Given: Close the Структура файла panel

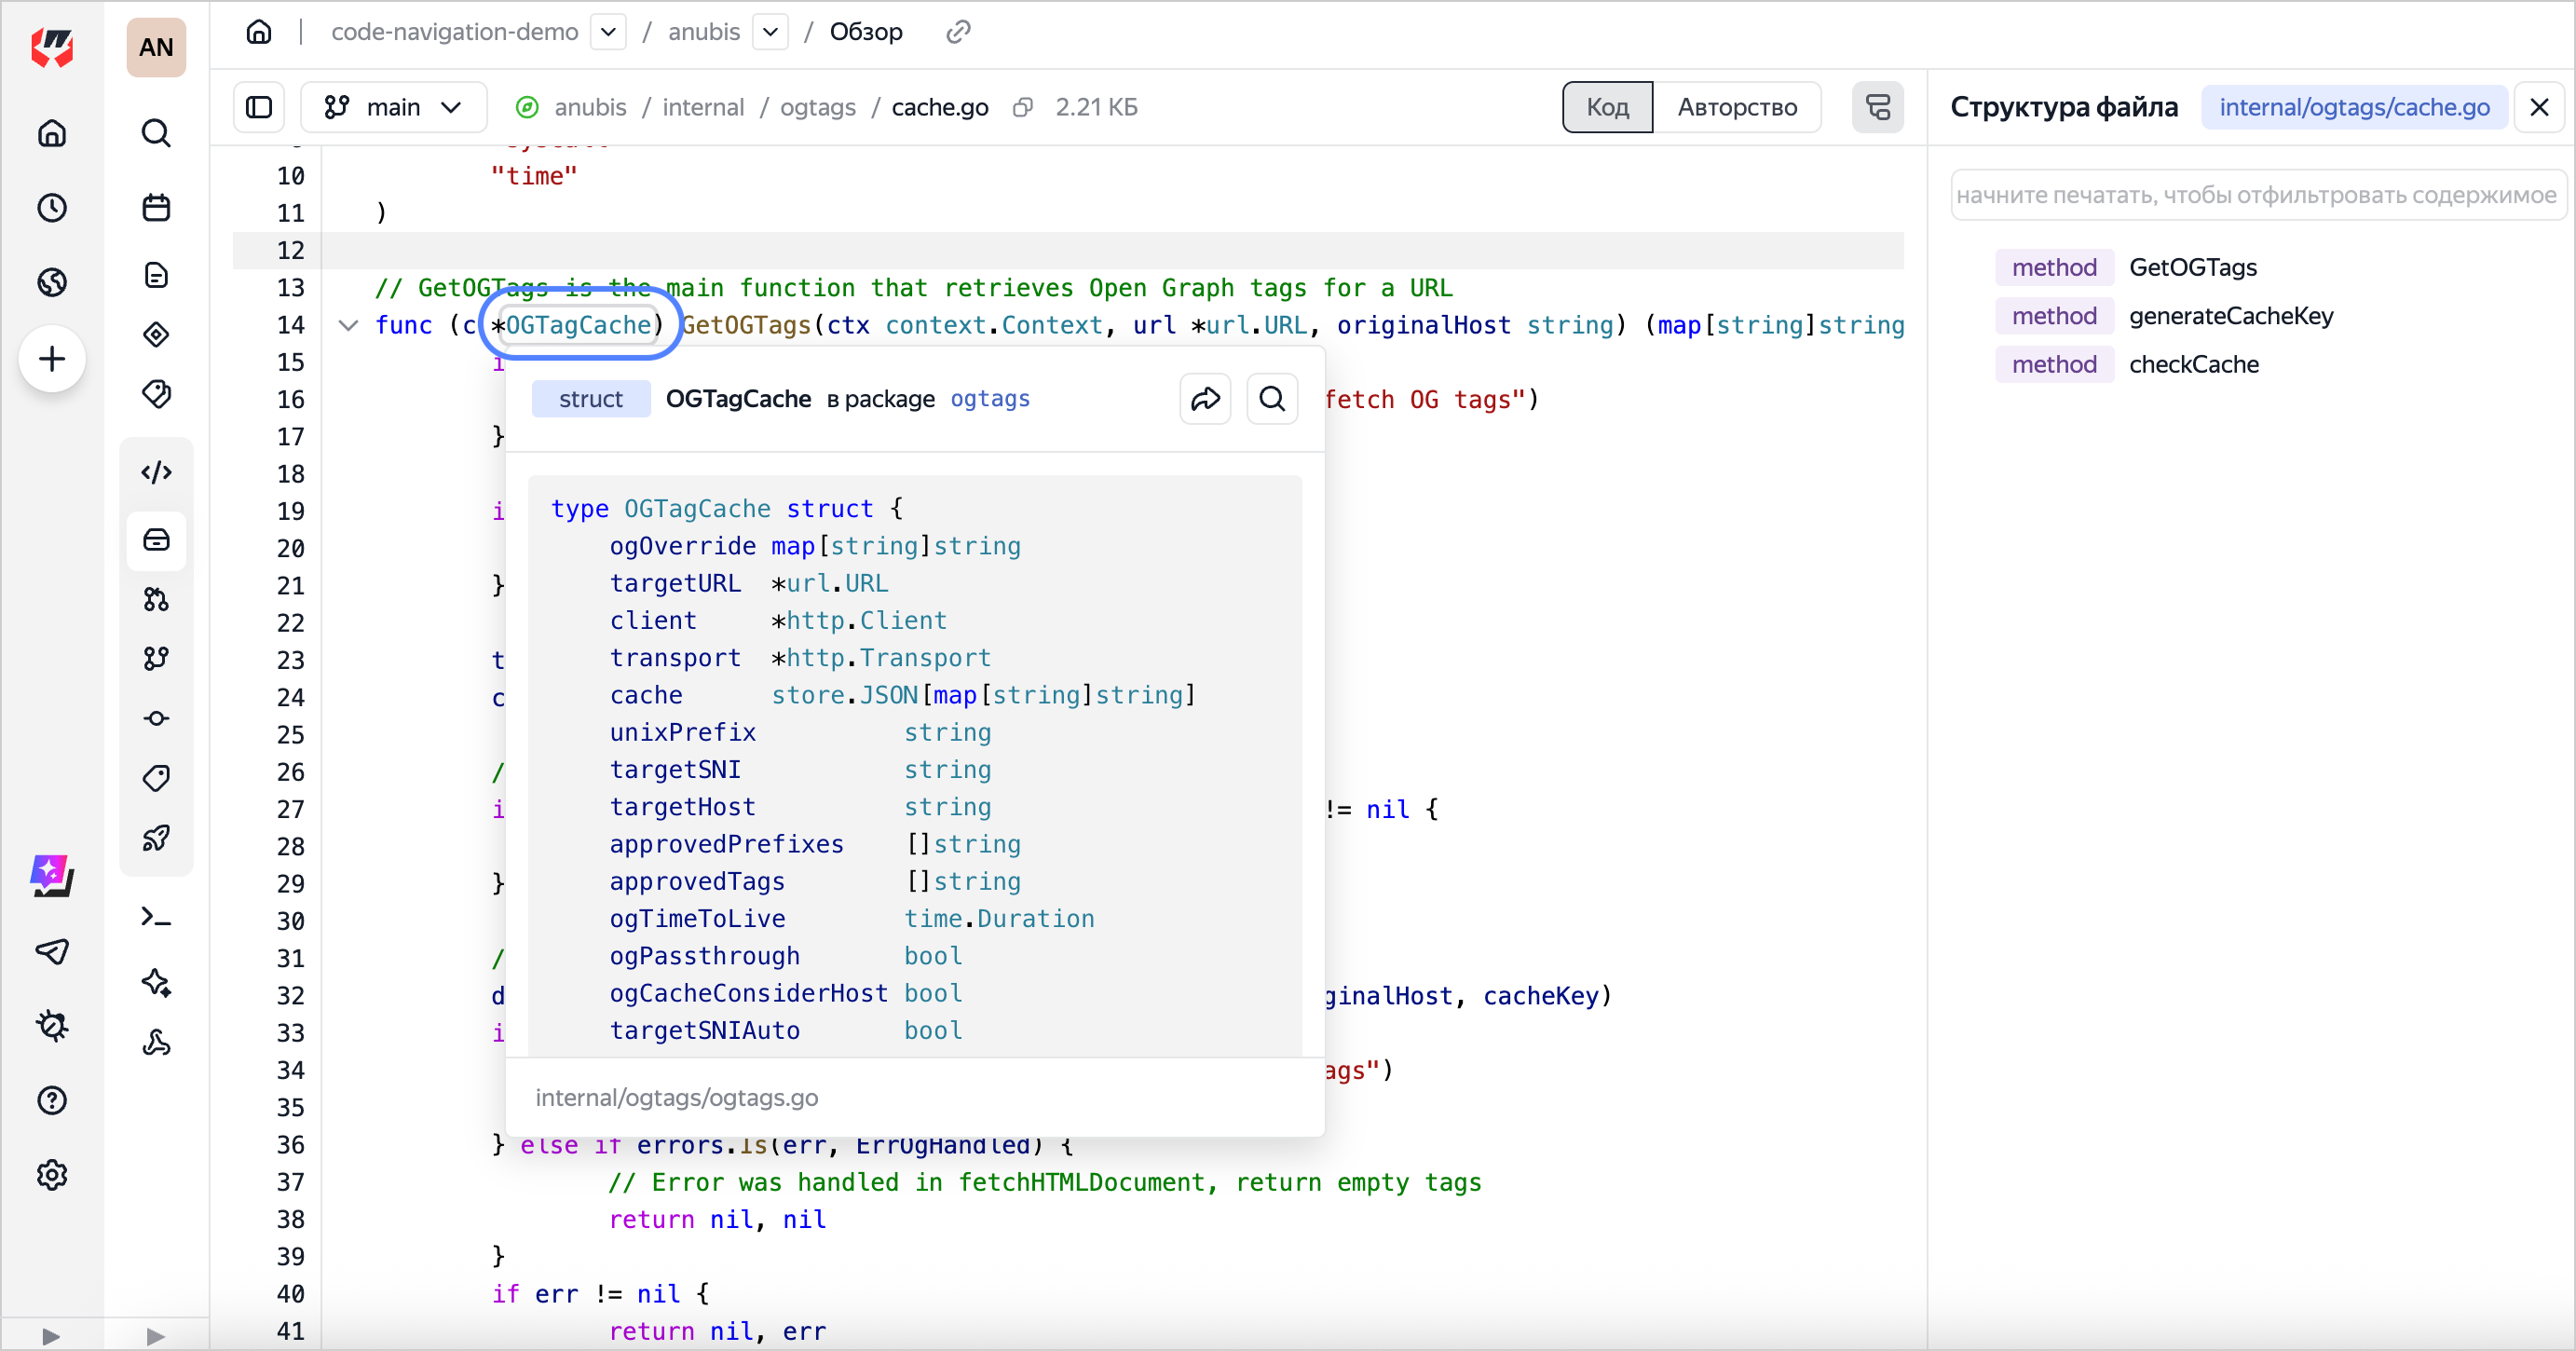Looking at the screenshot, I should 2538,107.
